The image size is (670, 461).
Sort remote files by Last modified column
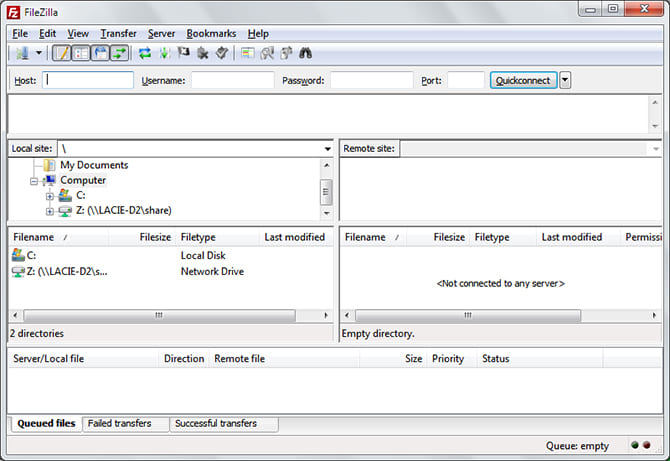[x=579, y=237]
